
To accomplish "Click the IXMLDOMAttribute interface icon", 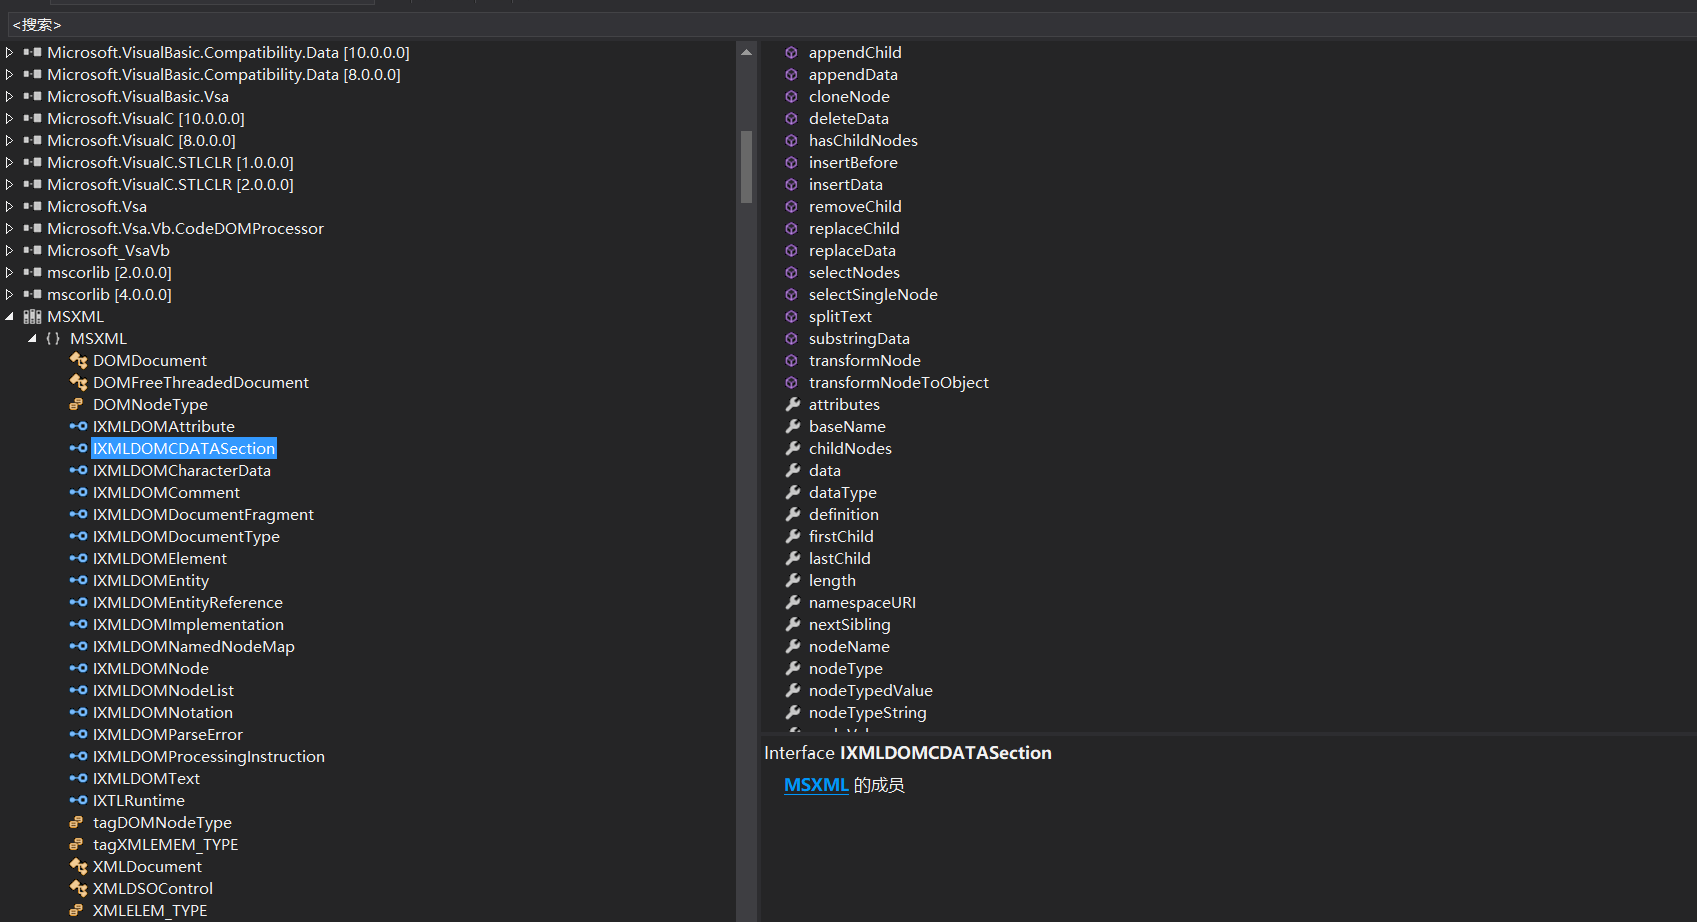I will click(78, 426).
